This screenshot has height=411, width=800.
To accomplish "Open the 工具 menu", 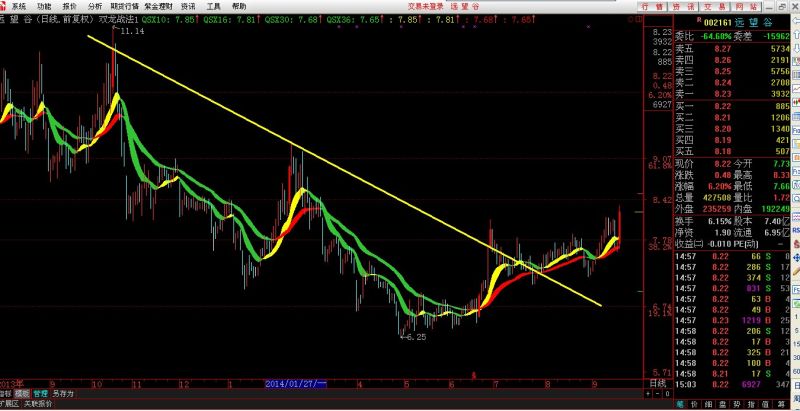I will tap(213, 6).
